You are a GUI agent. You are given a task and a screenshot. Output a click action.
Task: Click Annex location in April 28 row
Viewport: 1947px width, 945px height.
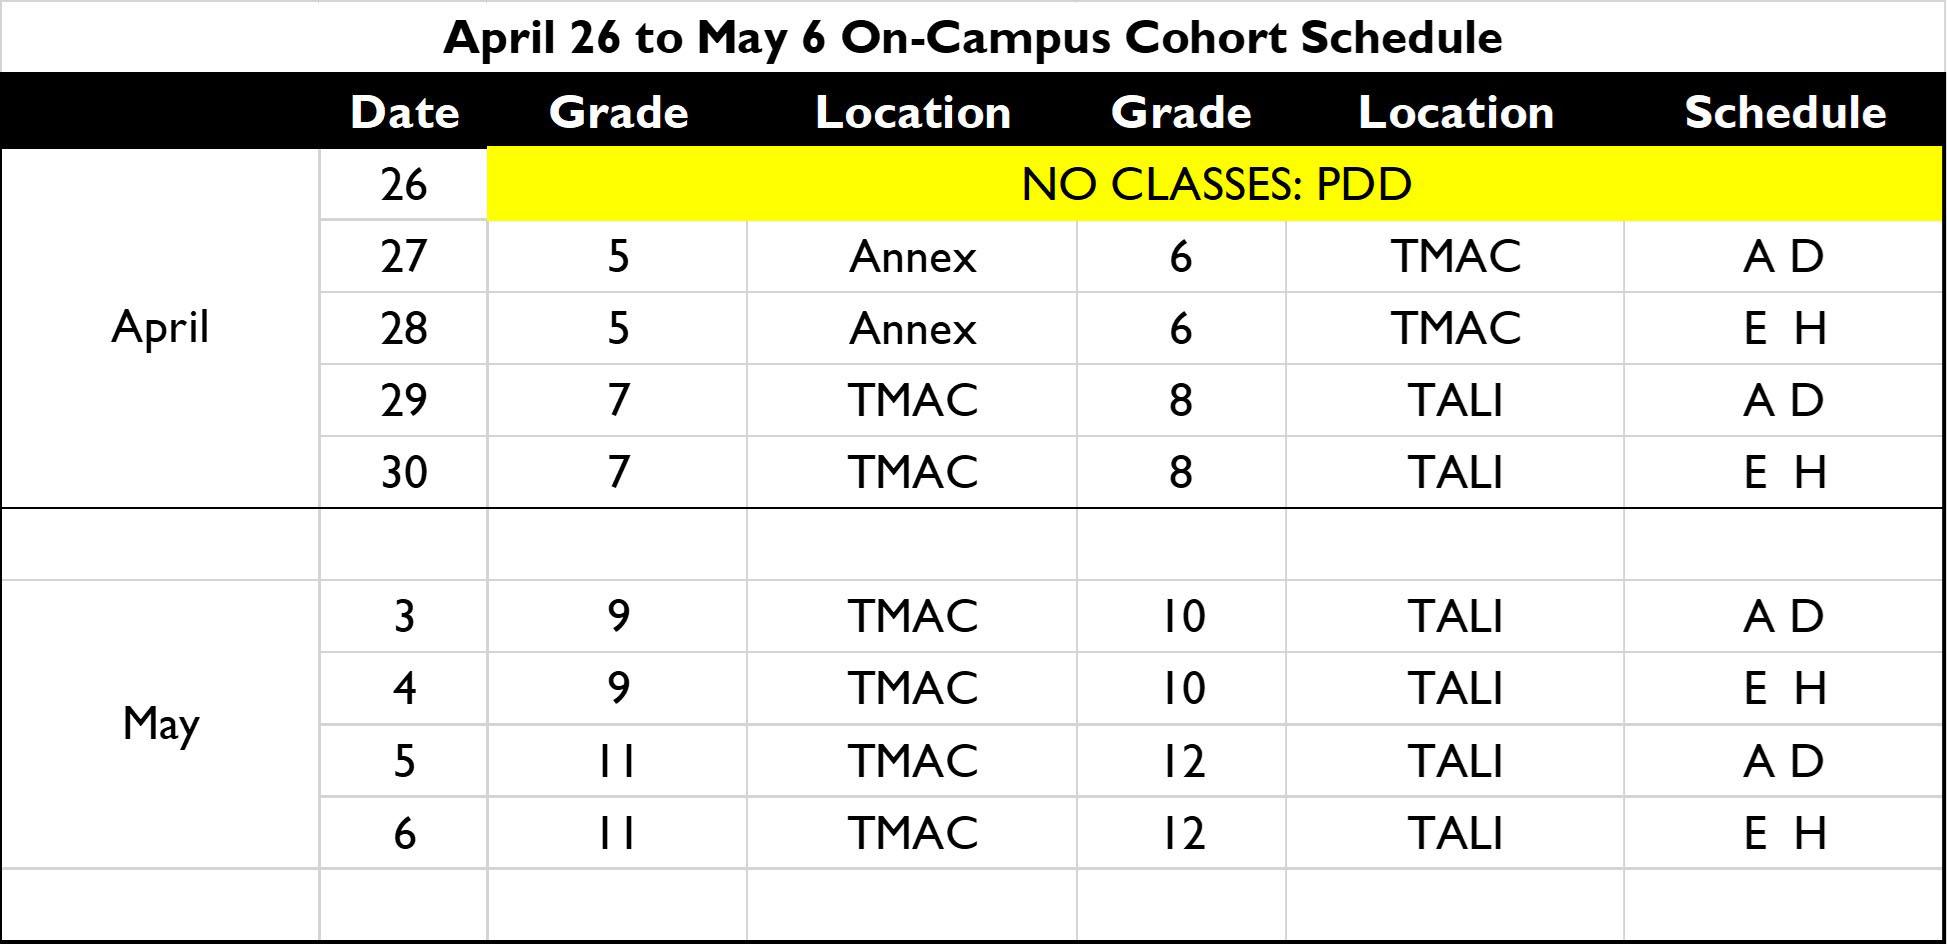[912, 328]
